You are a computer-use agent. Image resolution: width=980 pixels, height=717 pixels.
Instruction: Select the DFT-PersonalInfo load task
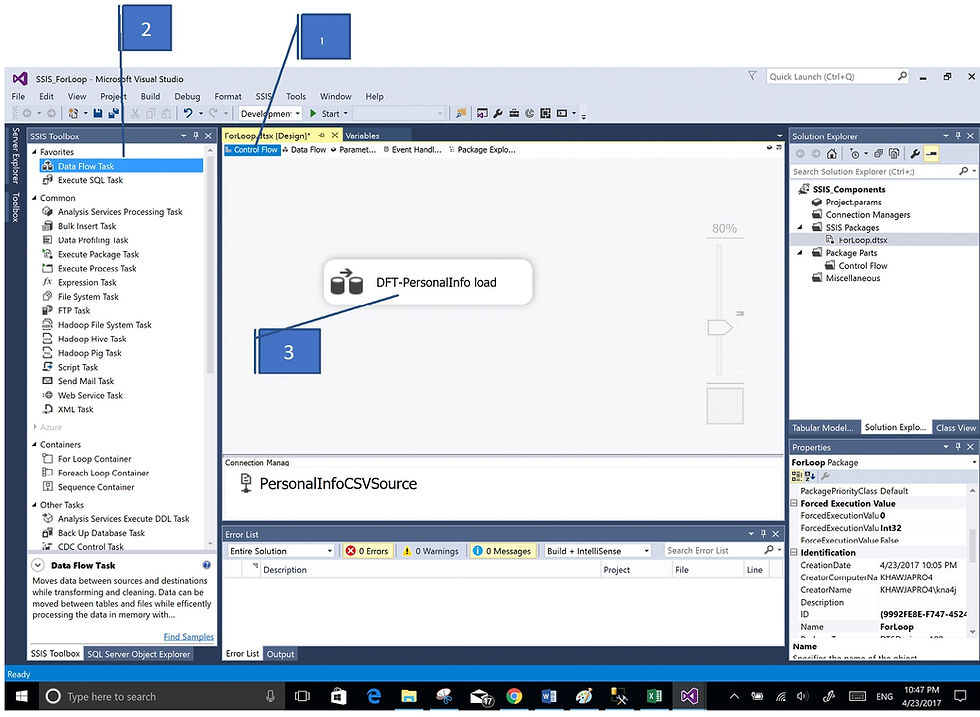(x=428, y=283)
